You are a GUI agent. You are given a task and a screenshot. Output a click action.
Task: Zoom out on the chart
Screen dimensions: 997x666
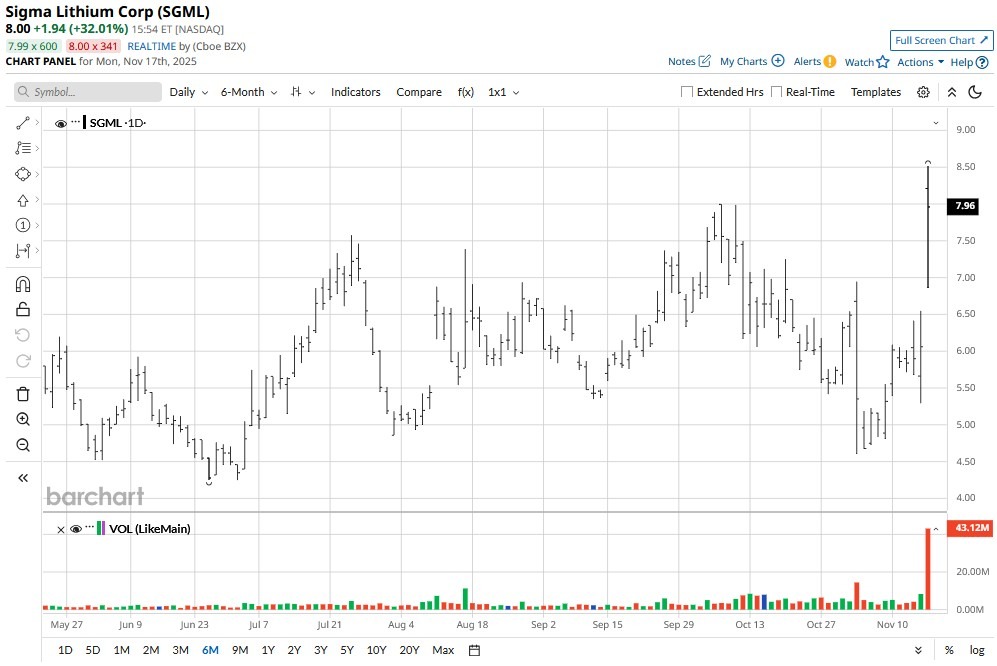23,445
